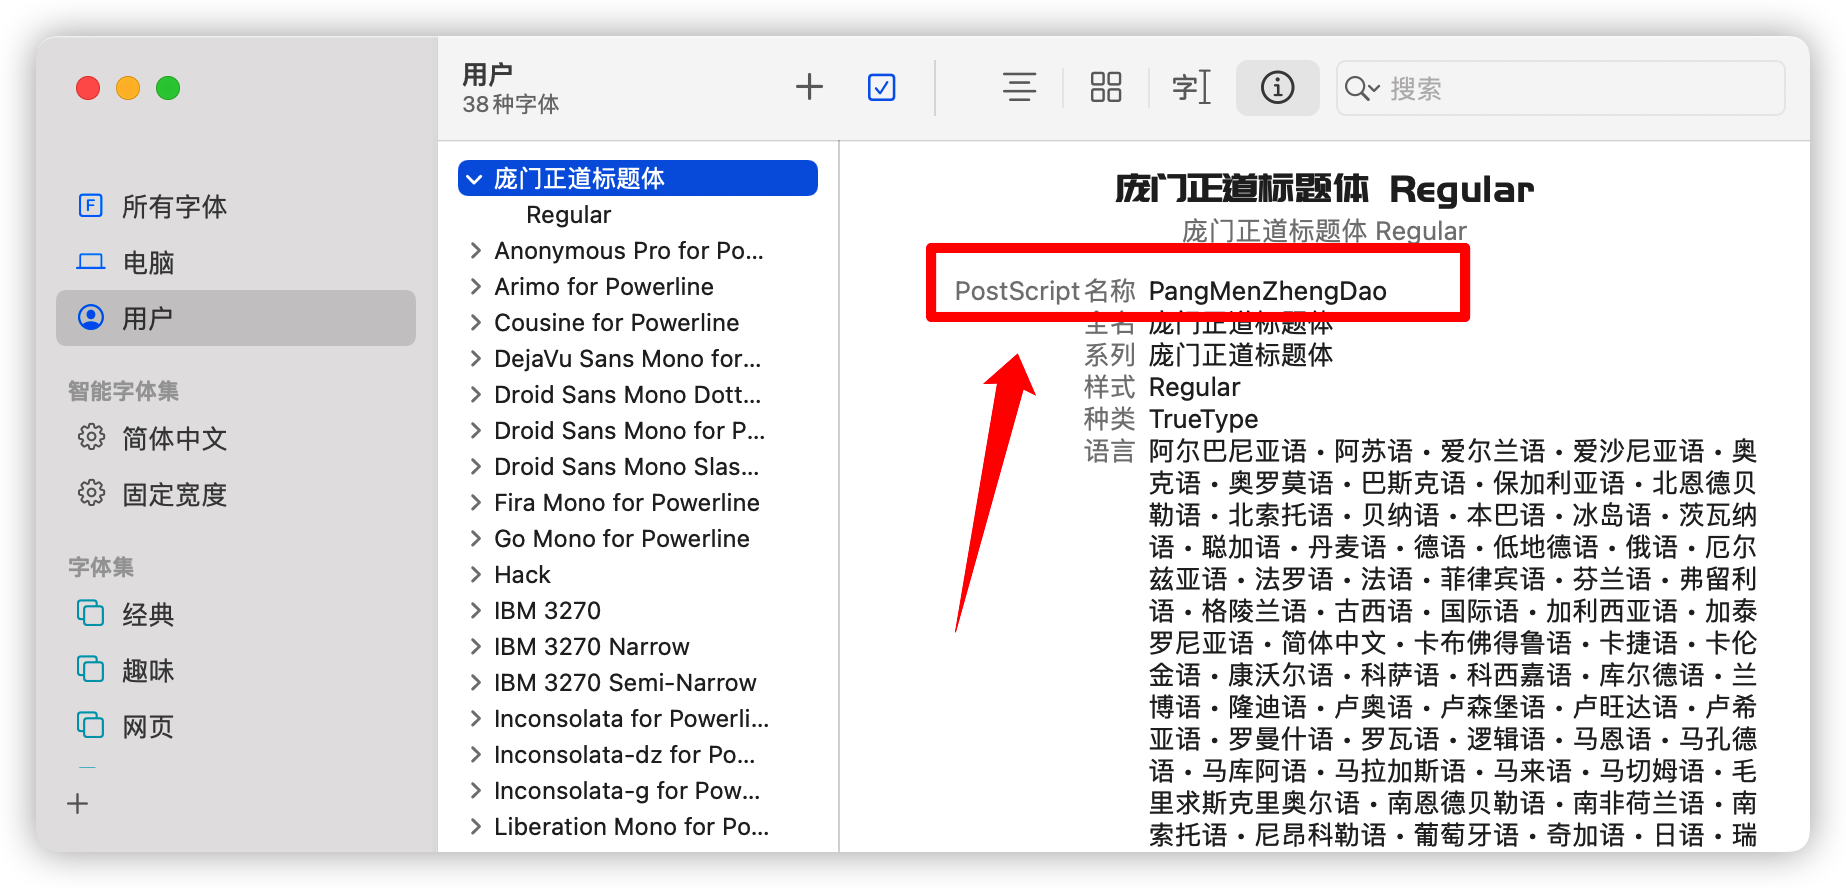Add a new collection with bottom plus button
The width and height of the screenshot is (1846, 888).
point(78,804)
